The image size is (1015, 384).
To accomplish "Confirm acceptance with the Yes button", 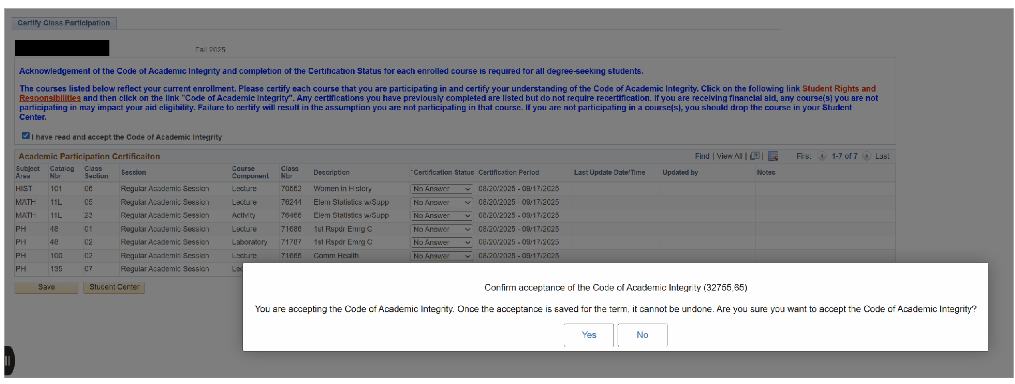I will click(588, 335).
